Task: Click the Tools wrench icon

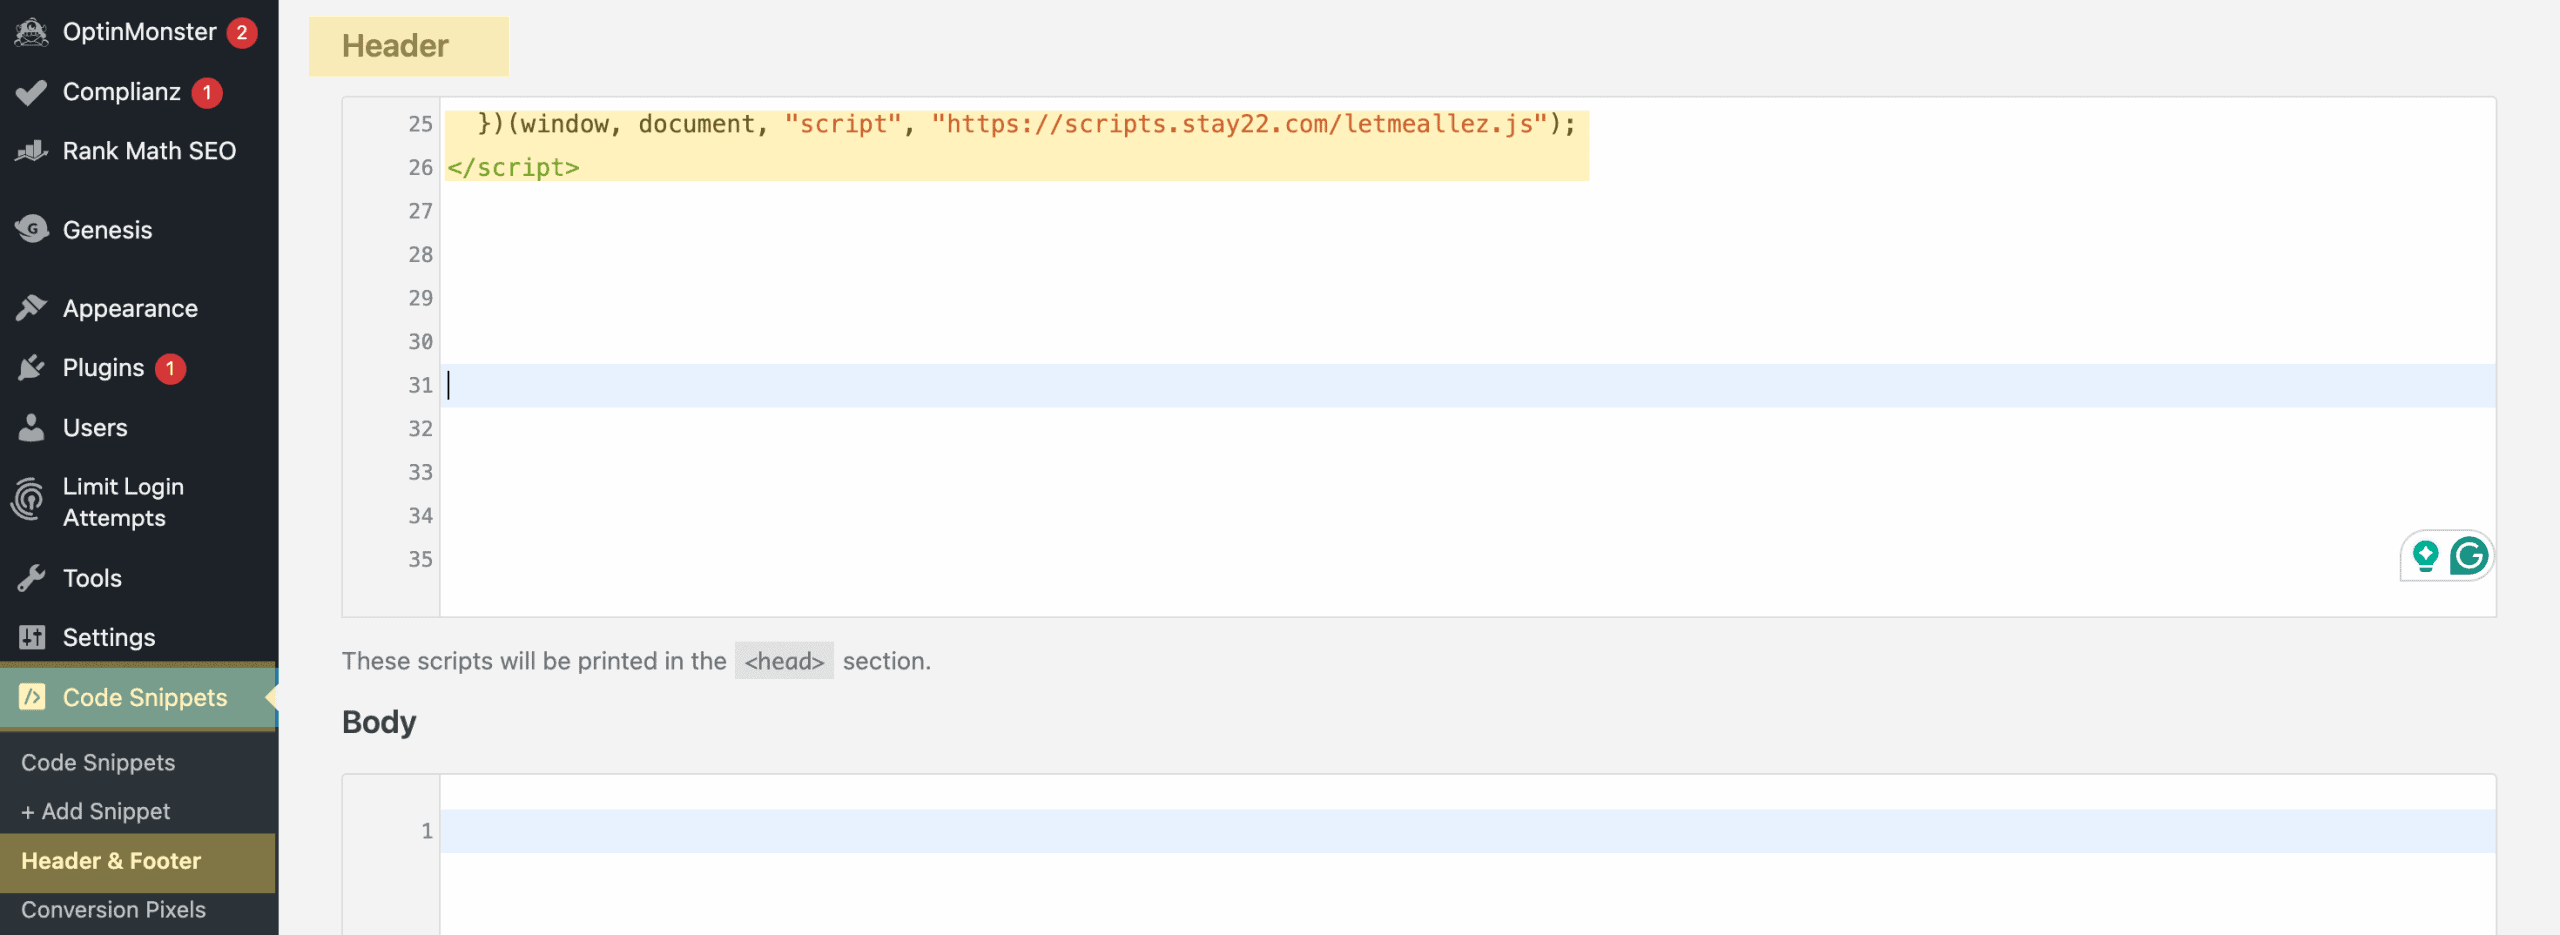Action: 31,578
